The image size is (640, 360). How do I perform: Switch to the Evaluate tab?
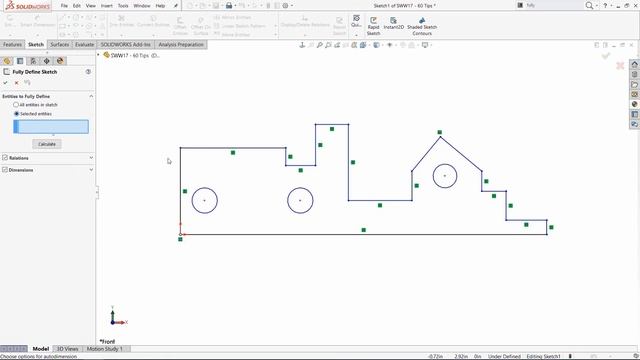click(84, 44)
